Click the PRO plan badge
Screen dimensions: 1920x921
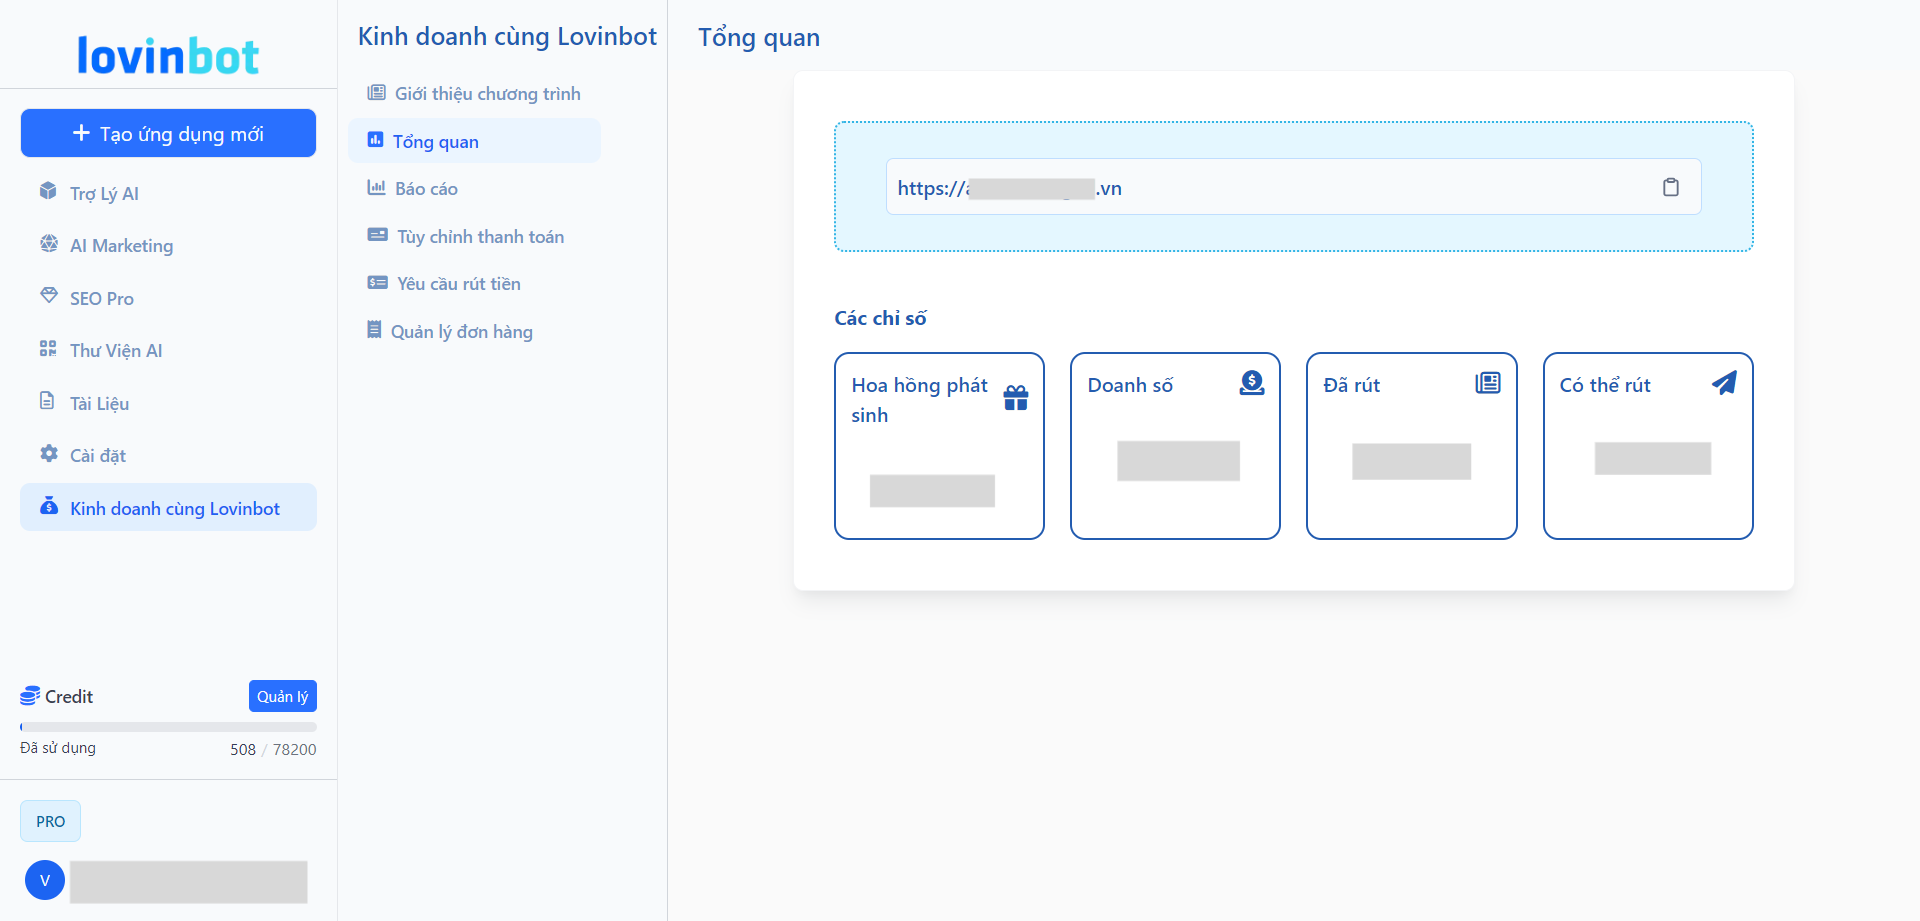pyautogui.click(x=50, y=821)
